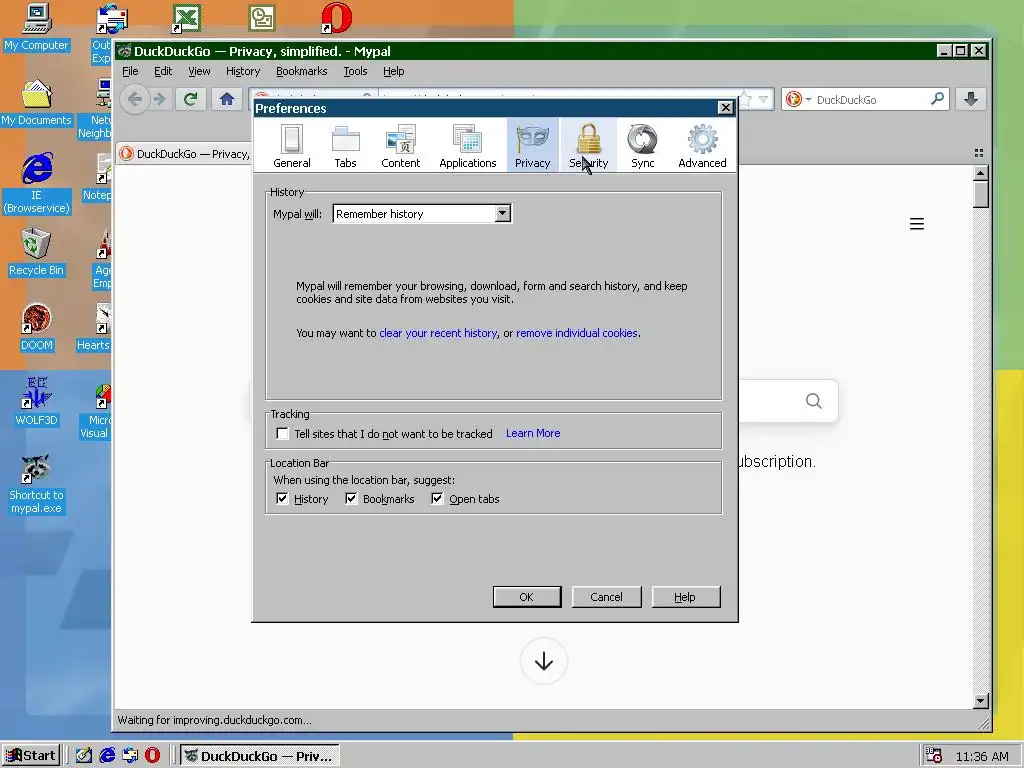Click the browser Forward arrow button

(x=159, y=99)
